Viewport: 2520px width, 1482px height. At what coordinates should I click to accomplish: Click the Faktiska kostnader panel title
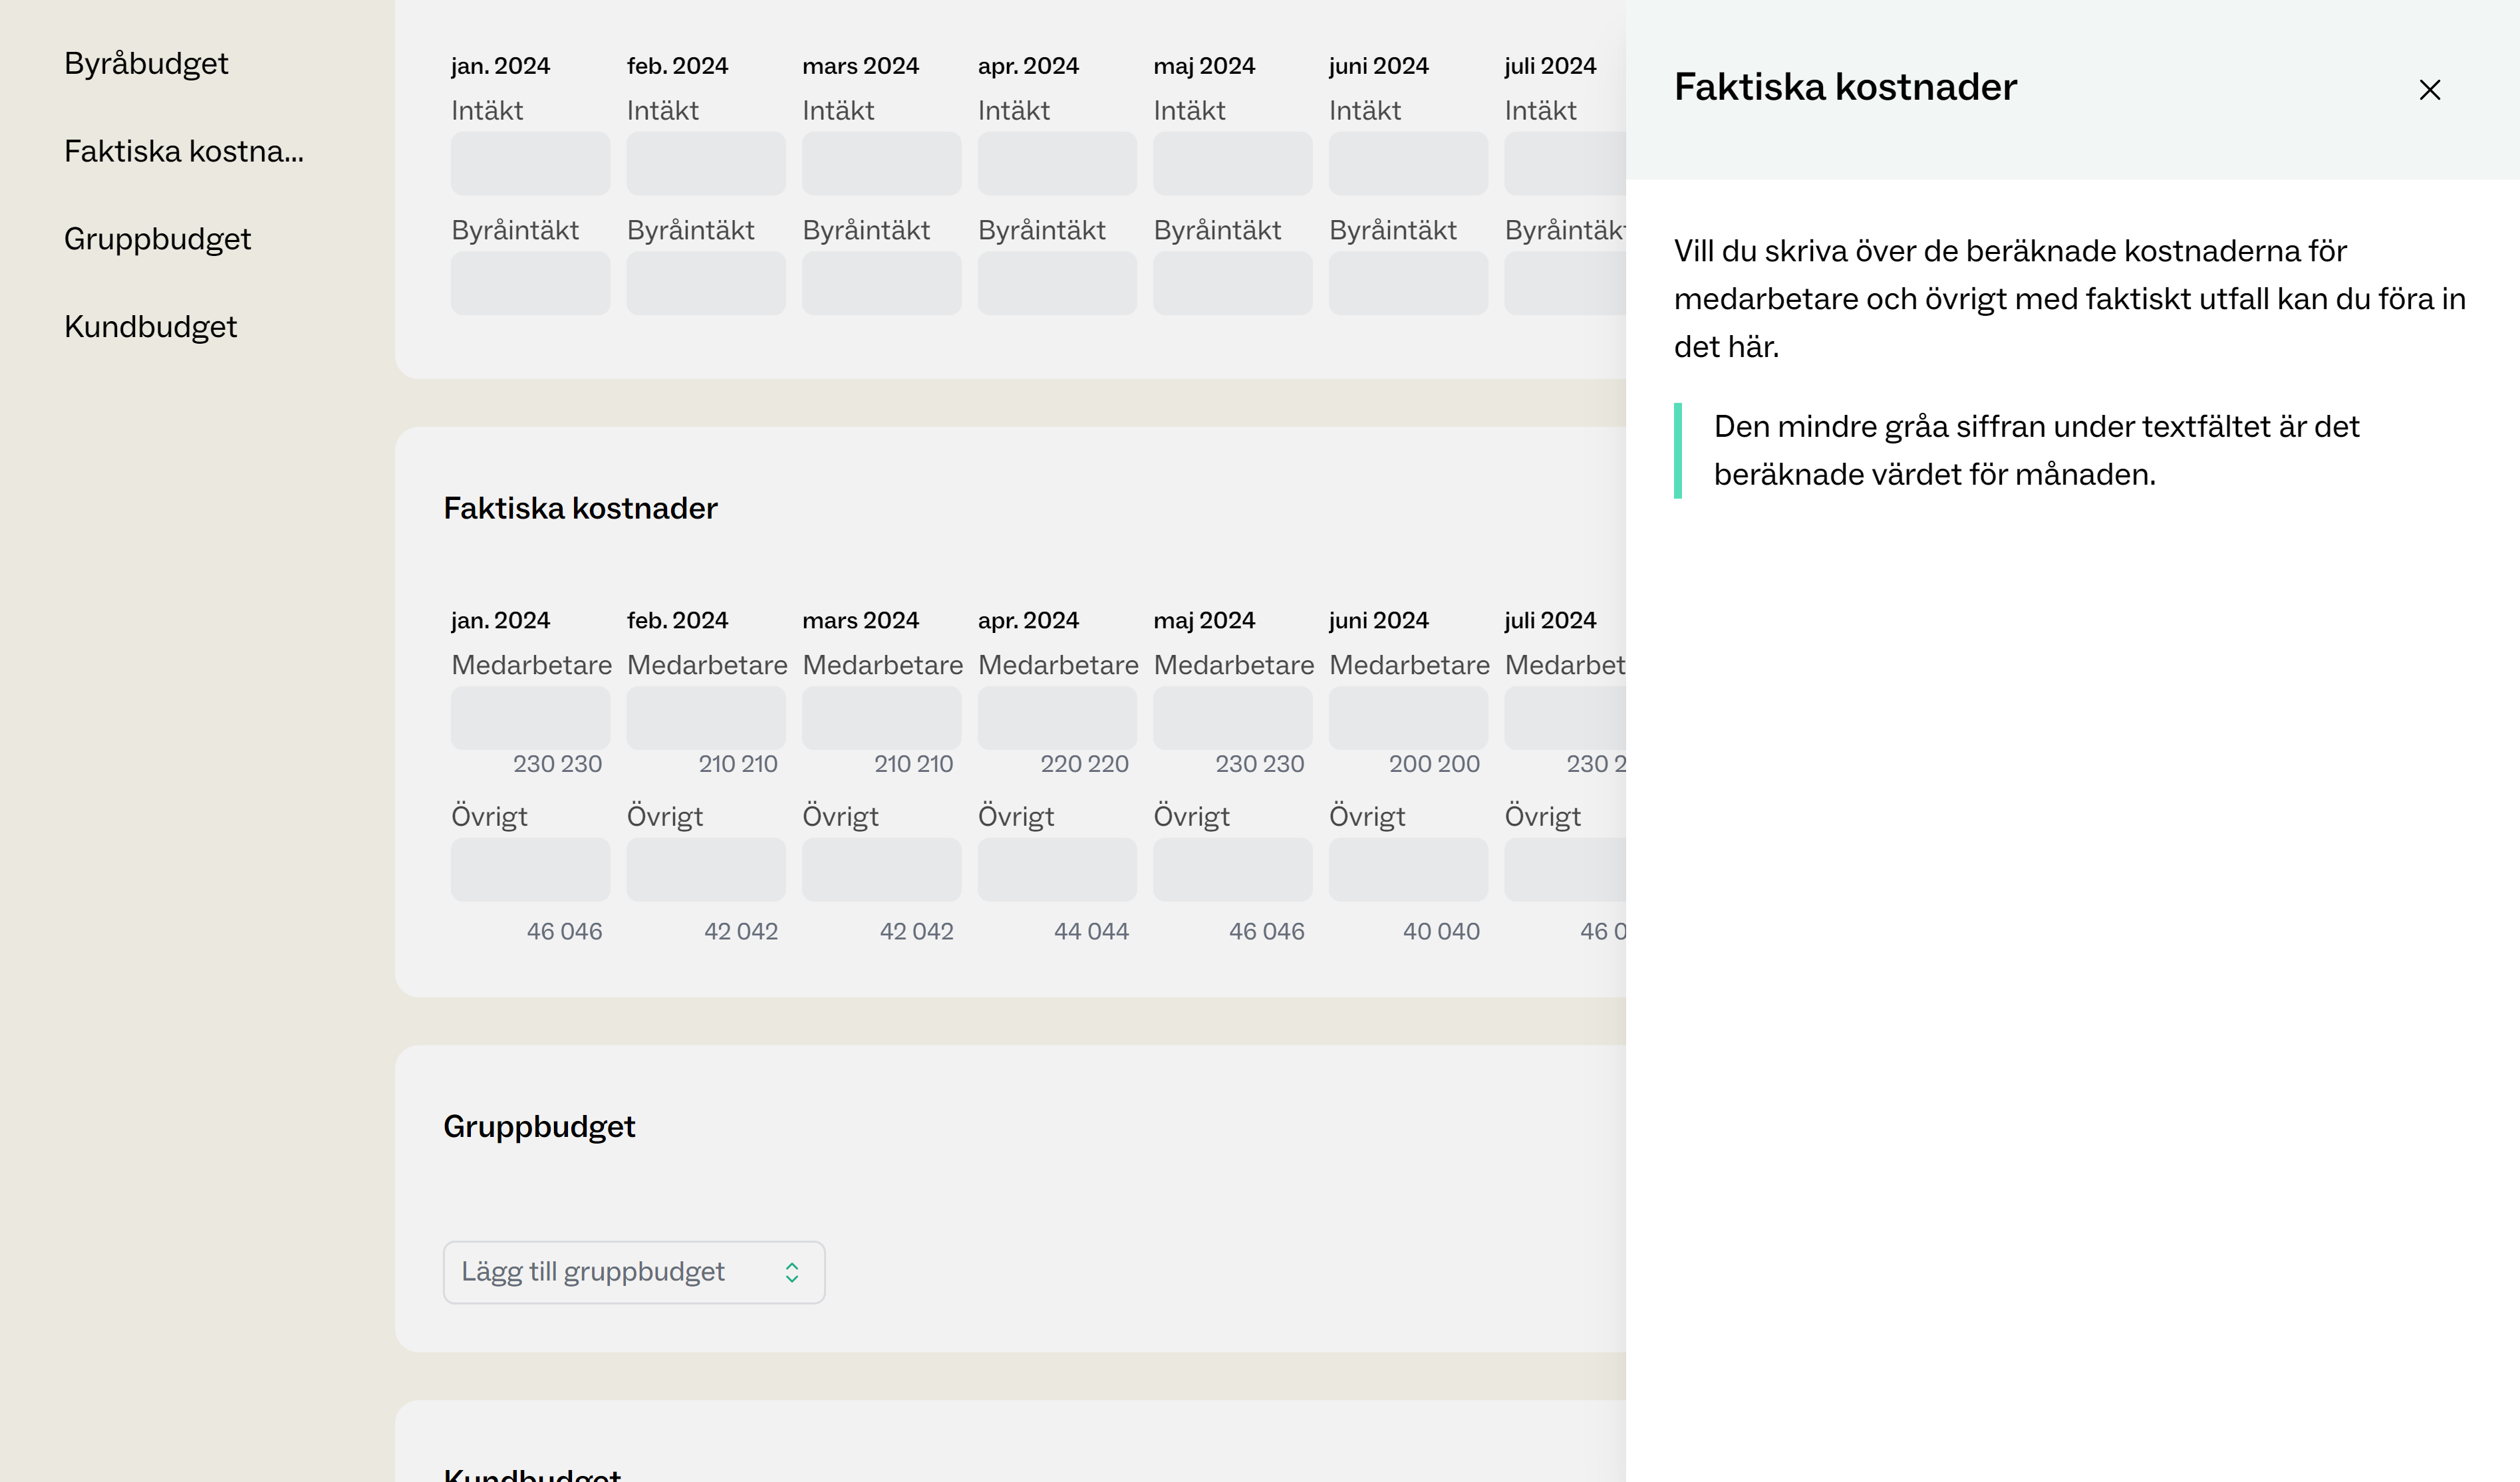point(1845,87)
